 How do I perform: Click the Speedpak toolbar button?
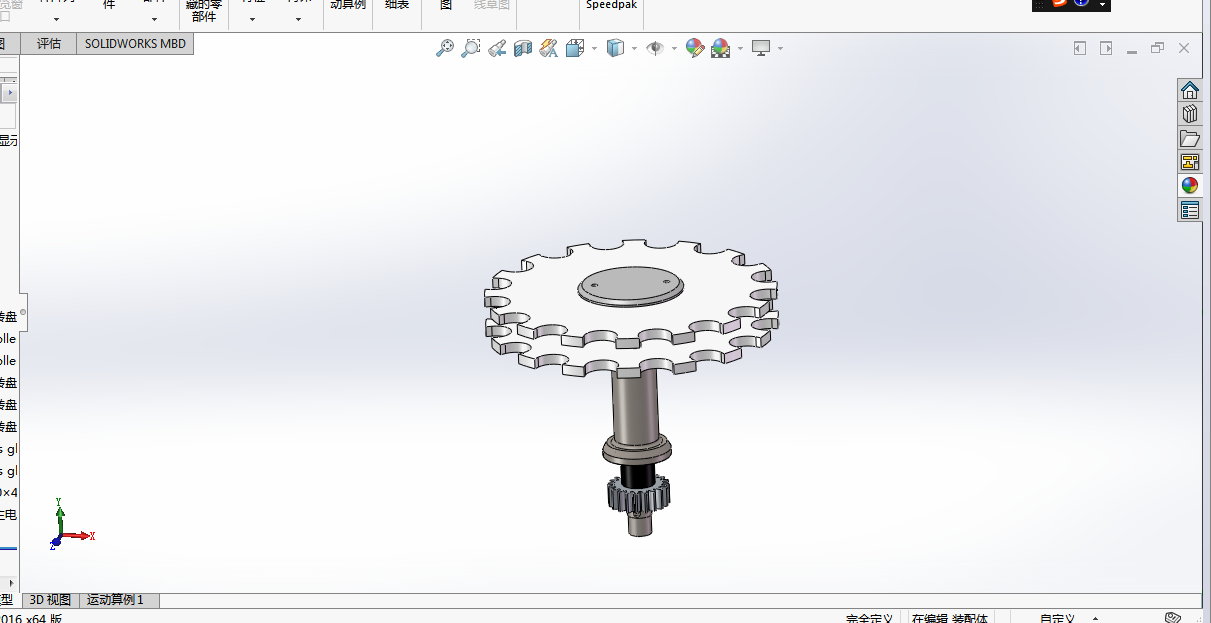pos(611,5)
